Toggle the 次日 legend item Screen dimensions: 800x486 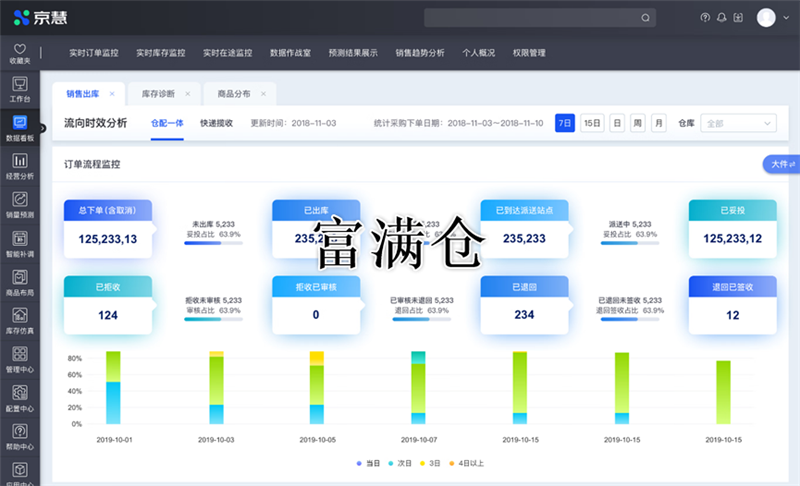click(x=399, y=464)
